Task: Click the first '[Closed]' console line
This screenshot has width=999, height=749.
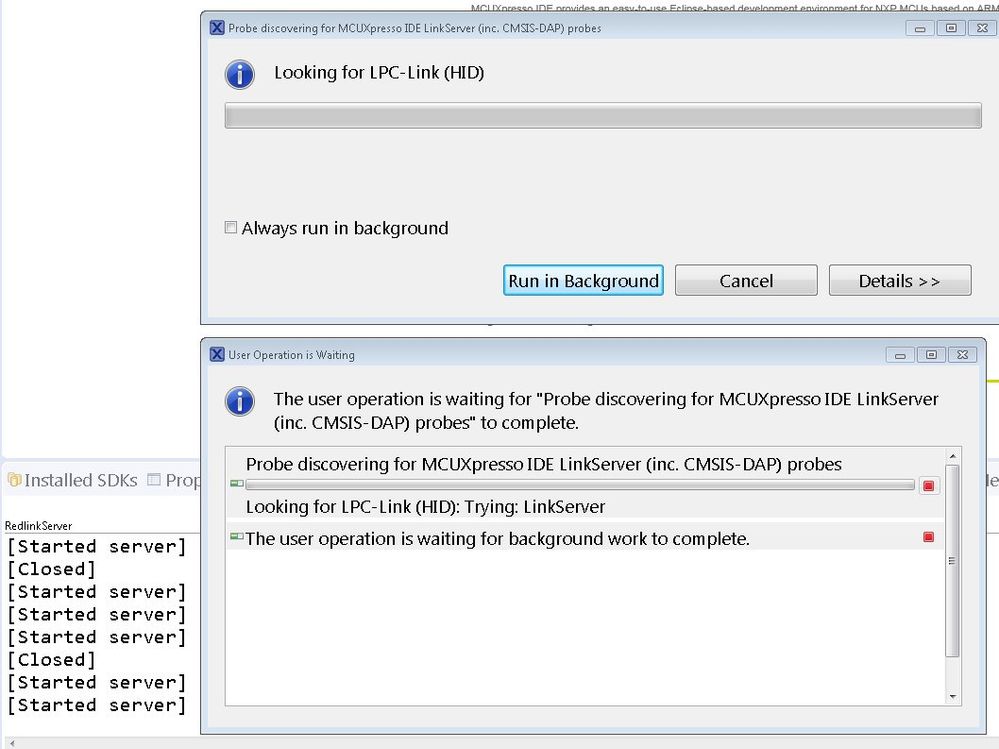Action: [x=51, y=569]
